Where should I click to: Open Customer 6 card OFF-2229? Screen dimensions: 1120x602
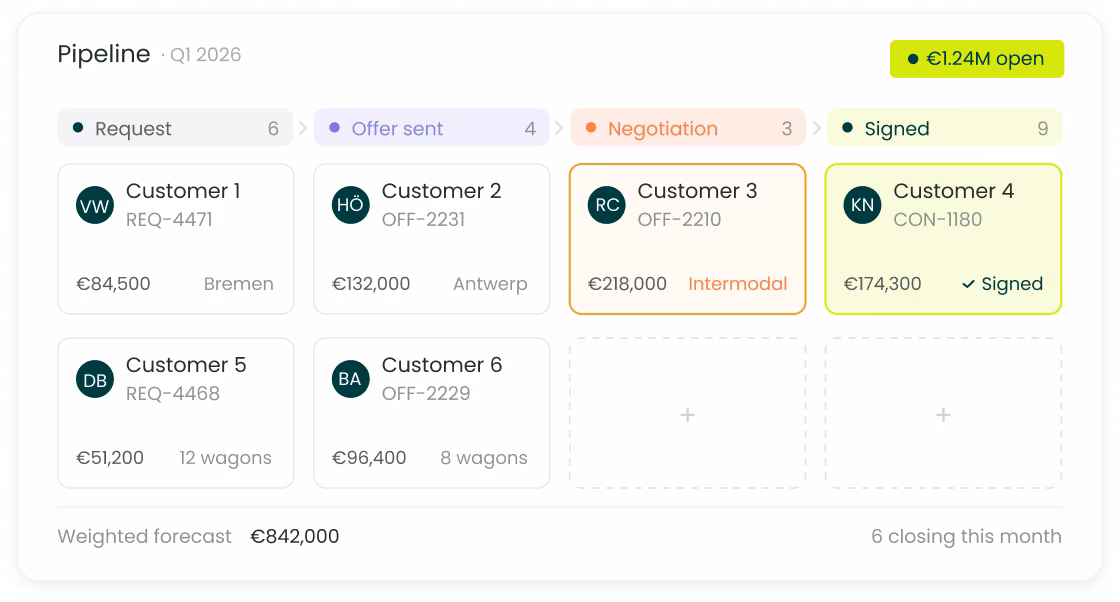tap(431, 413)
